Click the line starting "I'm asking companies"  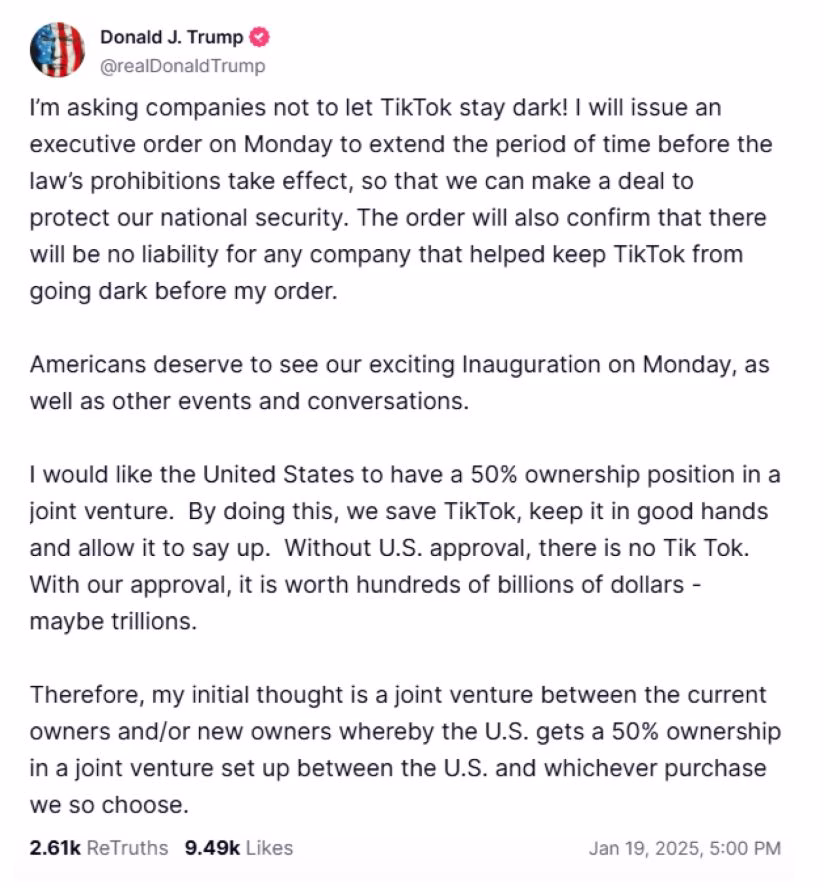(375, 107)
